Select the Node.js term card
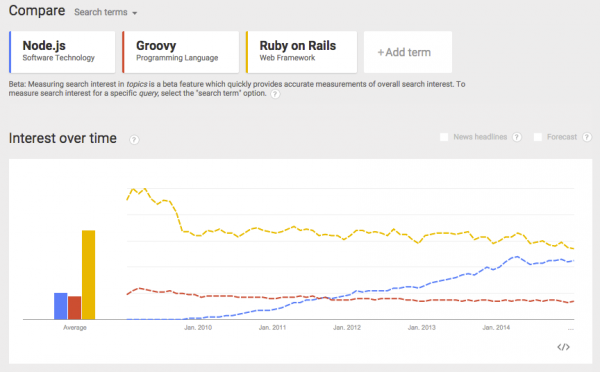This screenshot has height=372, width=600. tap(62, 52)
